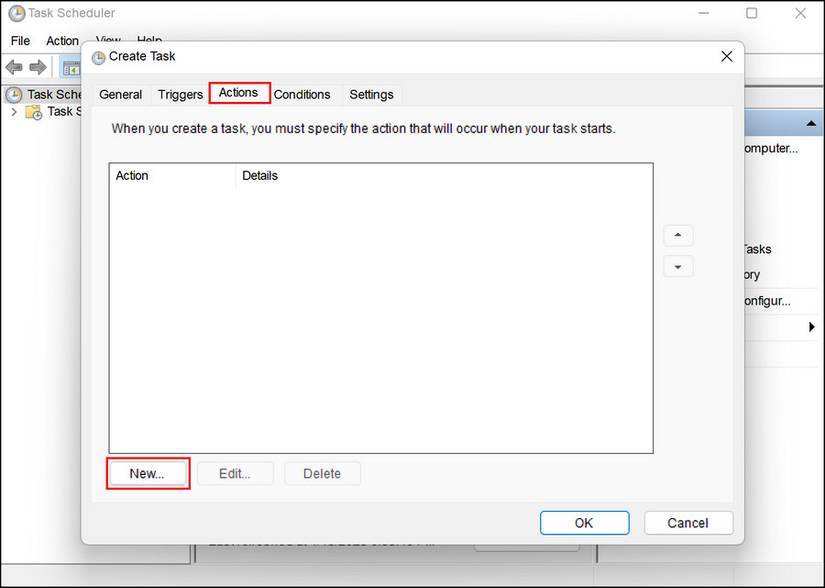
Task: Click the New... action button
Action: (x=148, y=473)
